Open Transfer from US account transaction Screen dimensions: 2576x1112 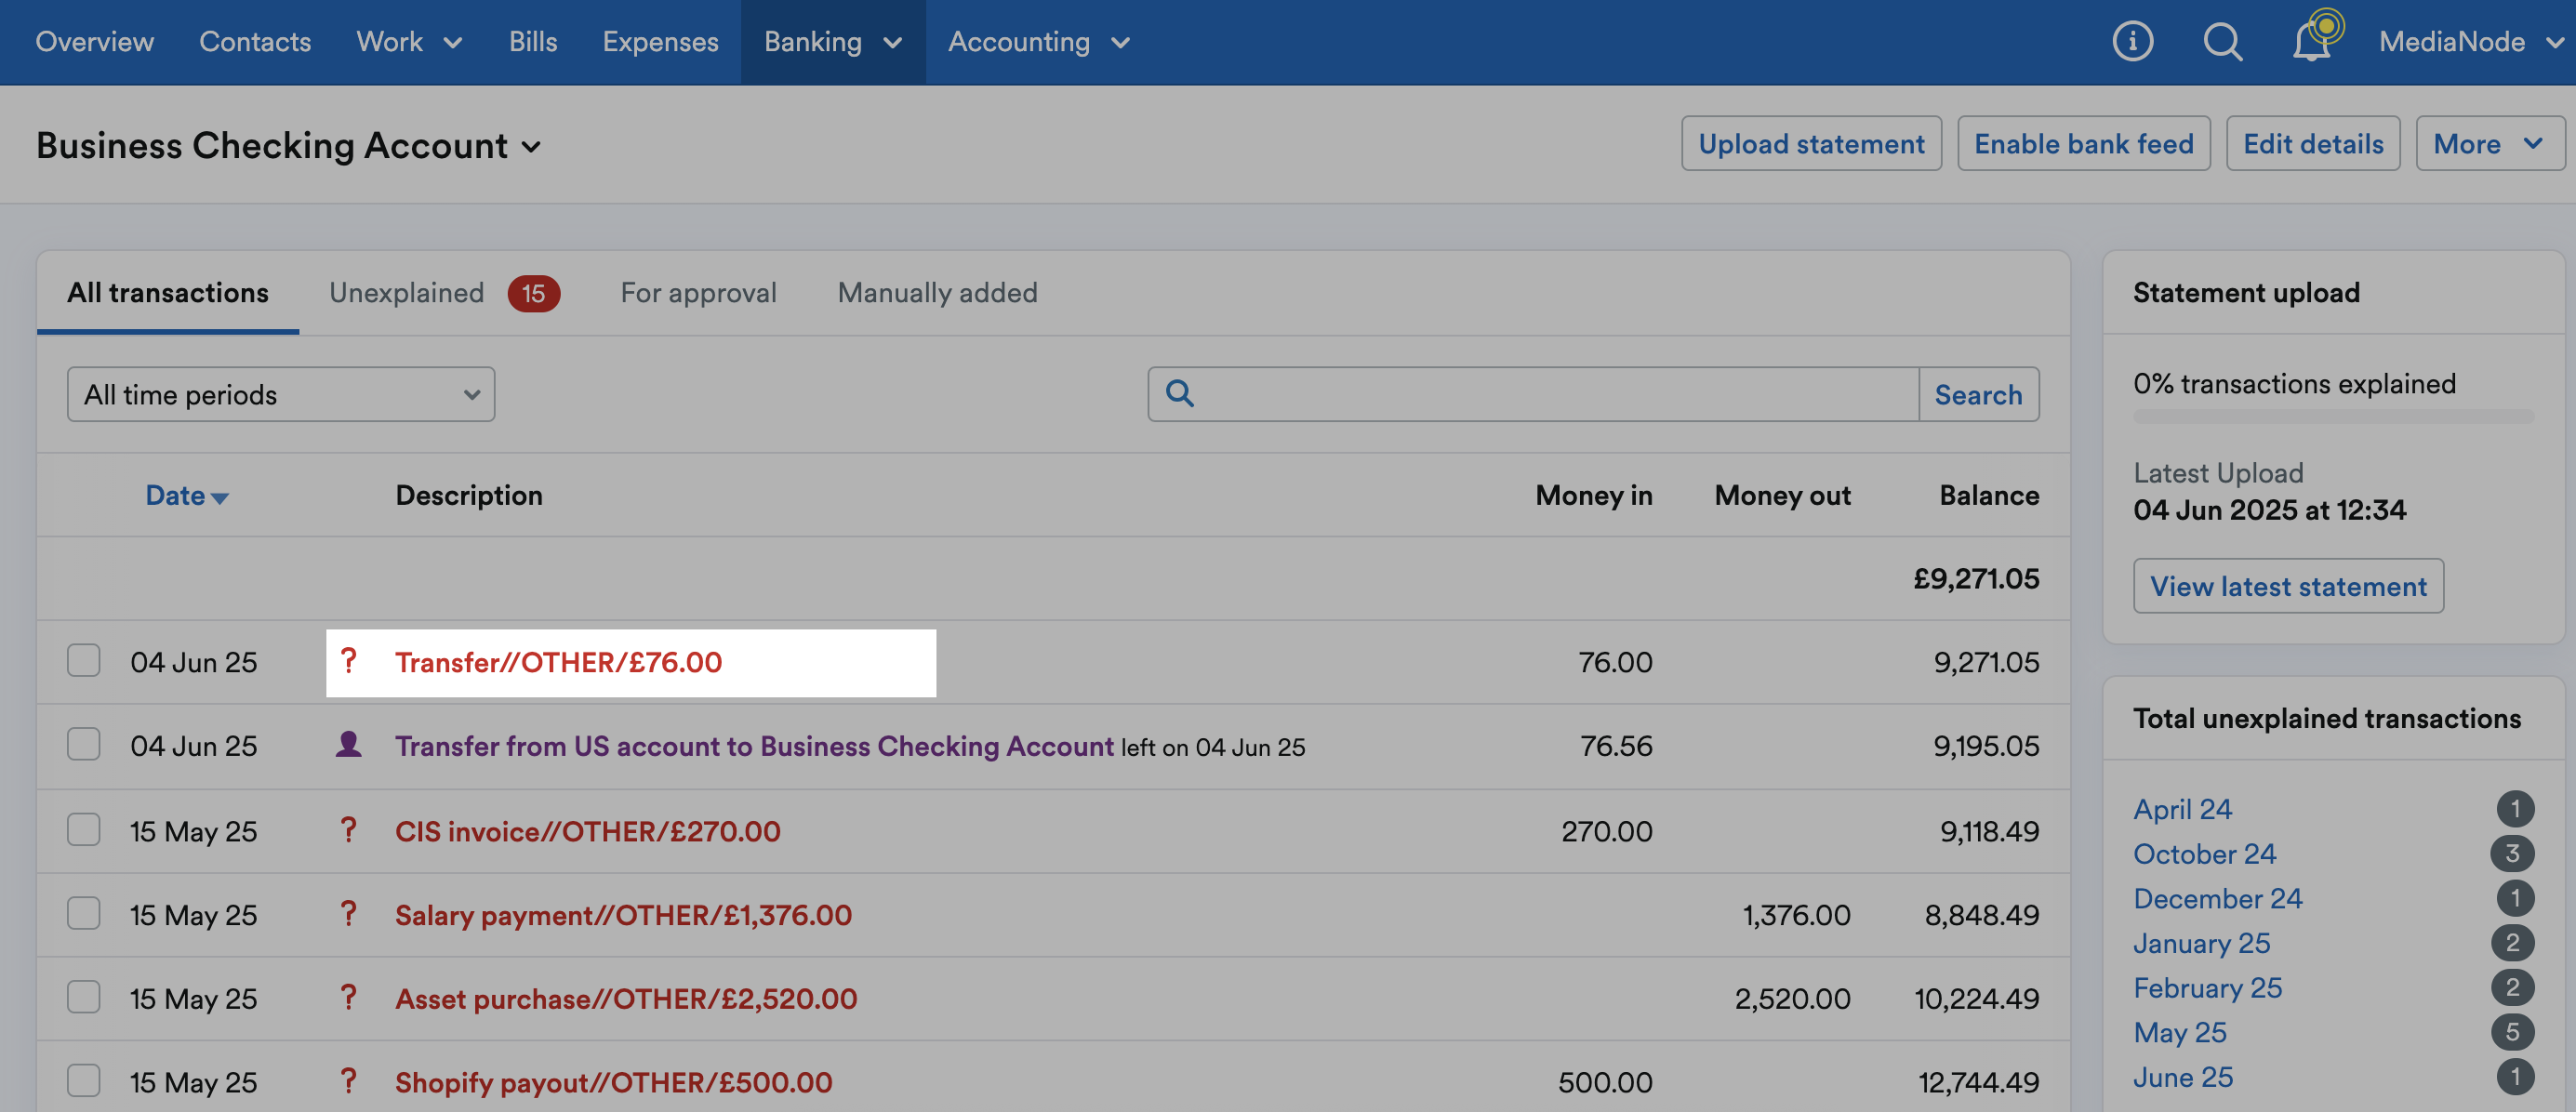[754, 745]
